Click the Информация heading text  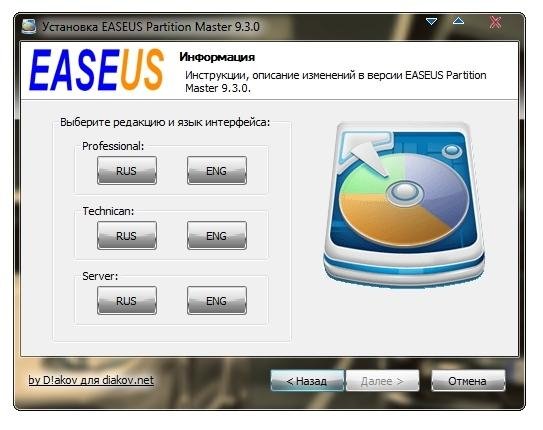[x=217, y=57]
